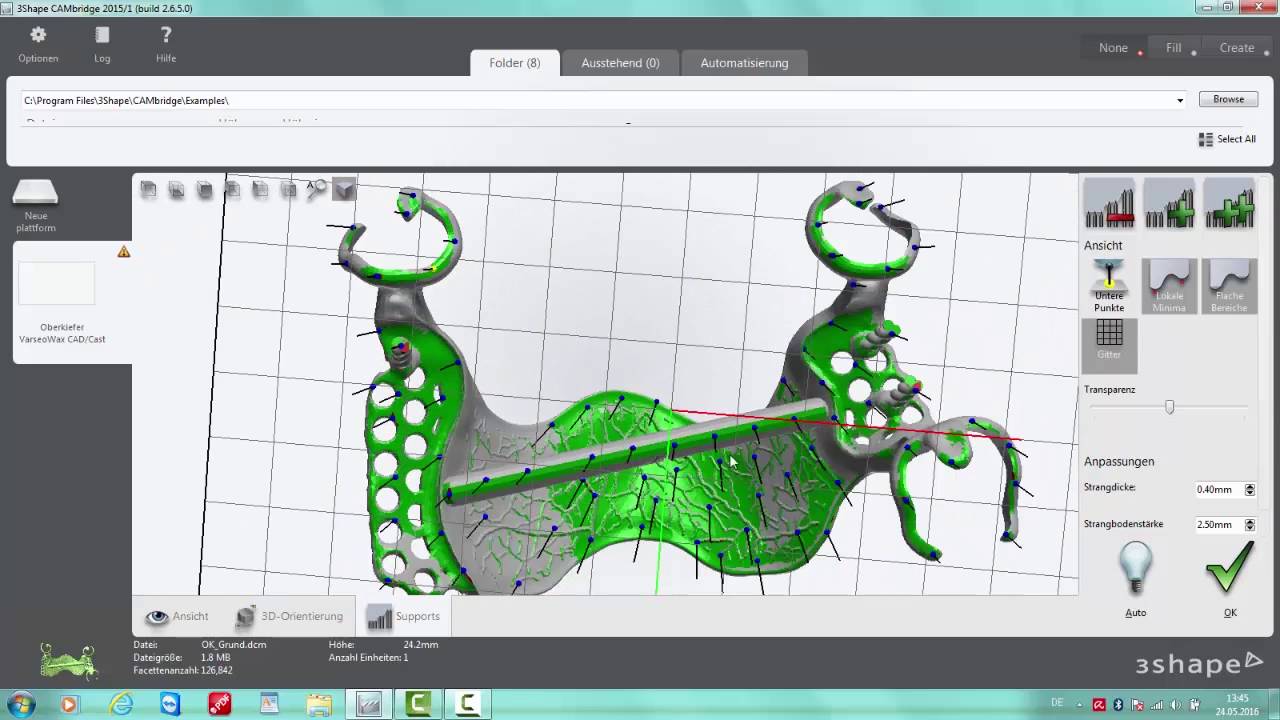1280x720 pixels.
Task: Click the Create button
Action: (1237, 48)
